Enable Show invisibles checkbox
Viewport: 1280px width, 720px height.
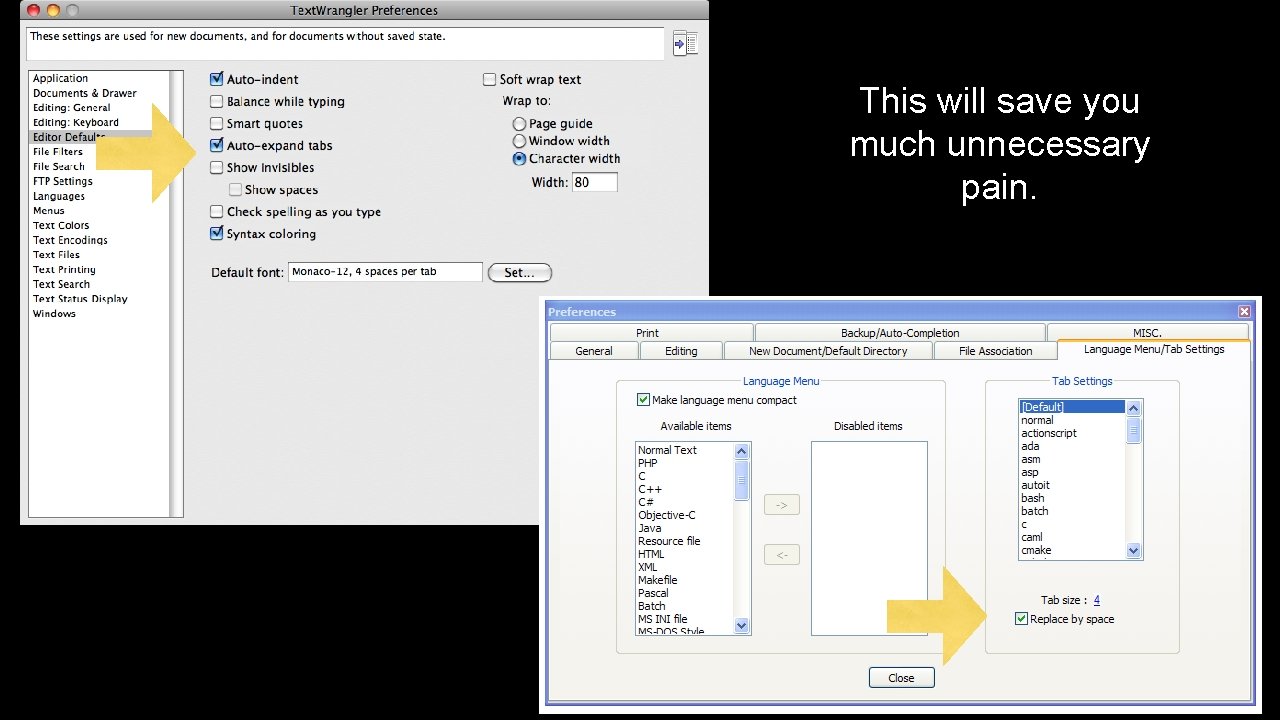[216, 167]
